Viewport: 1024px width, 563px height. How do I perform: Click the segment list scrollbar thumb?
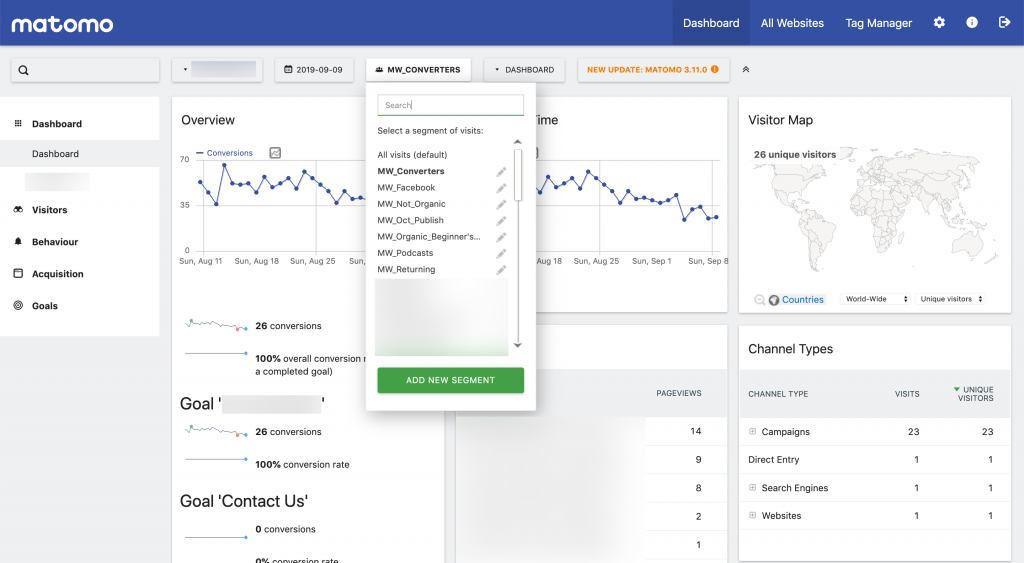pos(518,174)
